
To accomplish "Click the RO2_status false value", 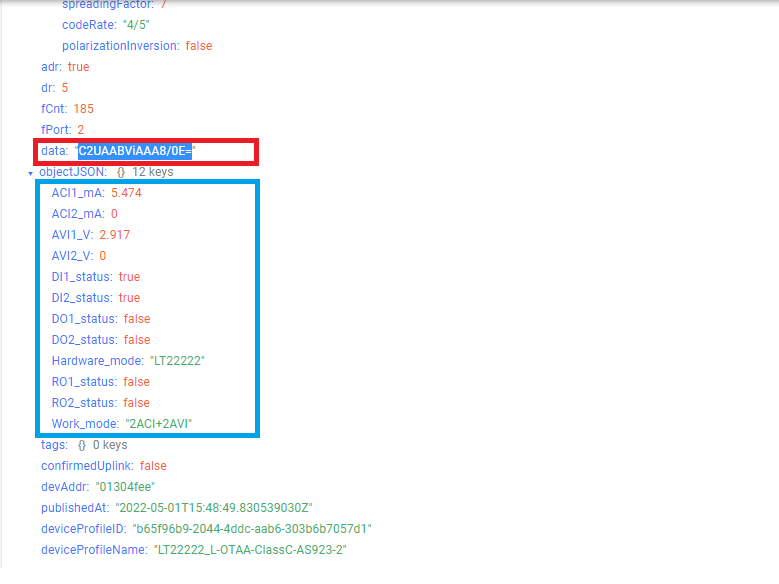I will pyautogui.click(x=136, y=403).
